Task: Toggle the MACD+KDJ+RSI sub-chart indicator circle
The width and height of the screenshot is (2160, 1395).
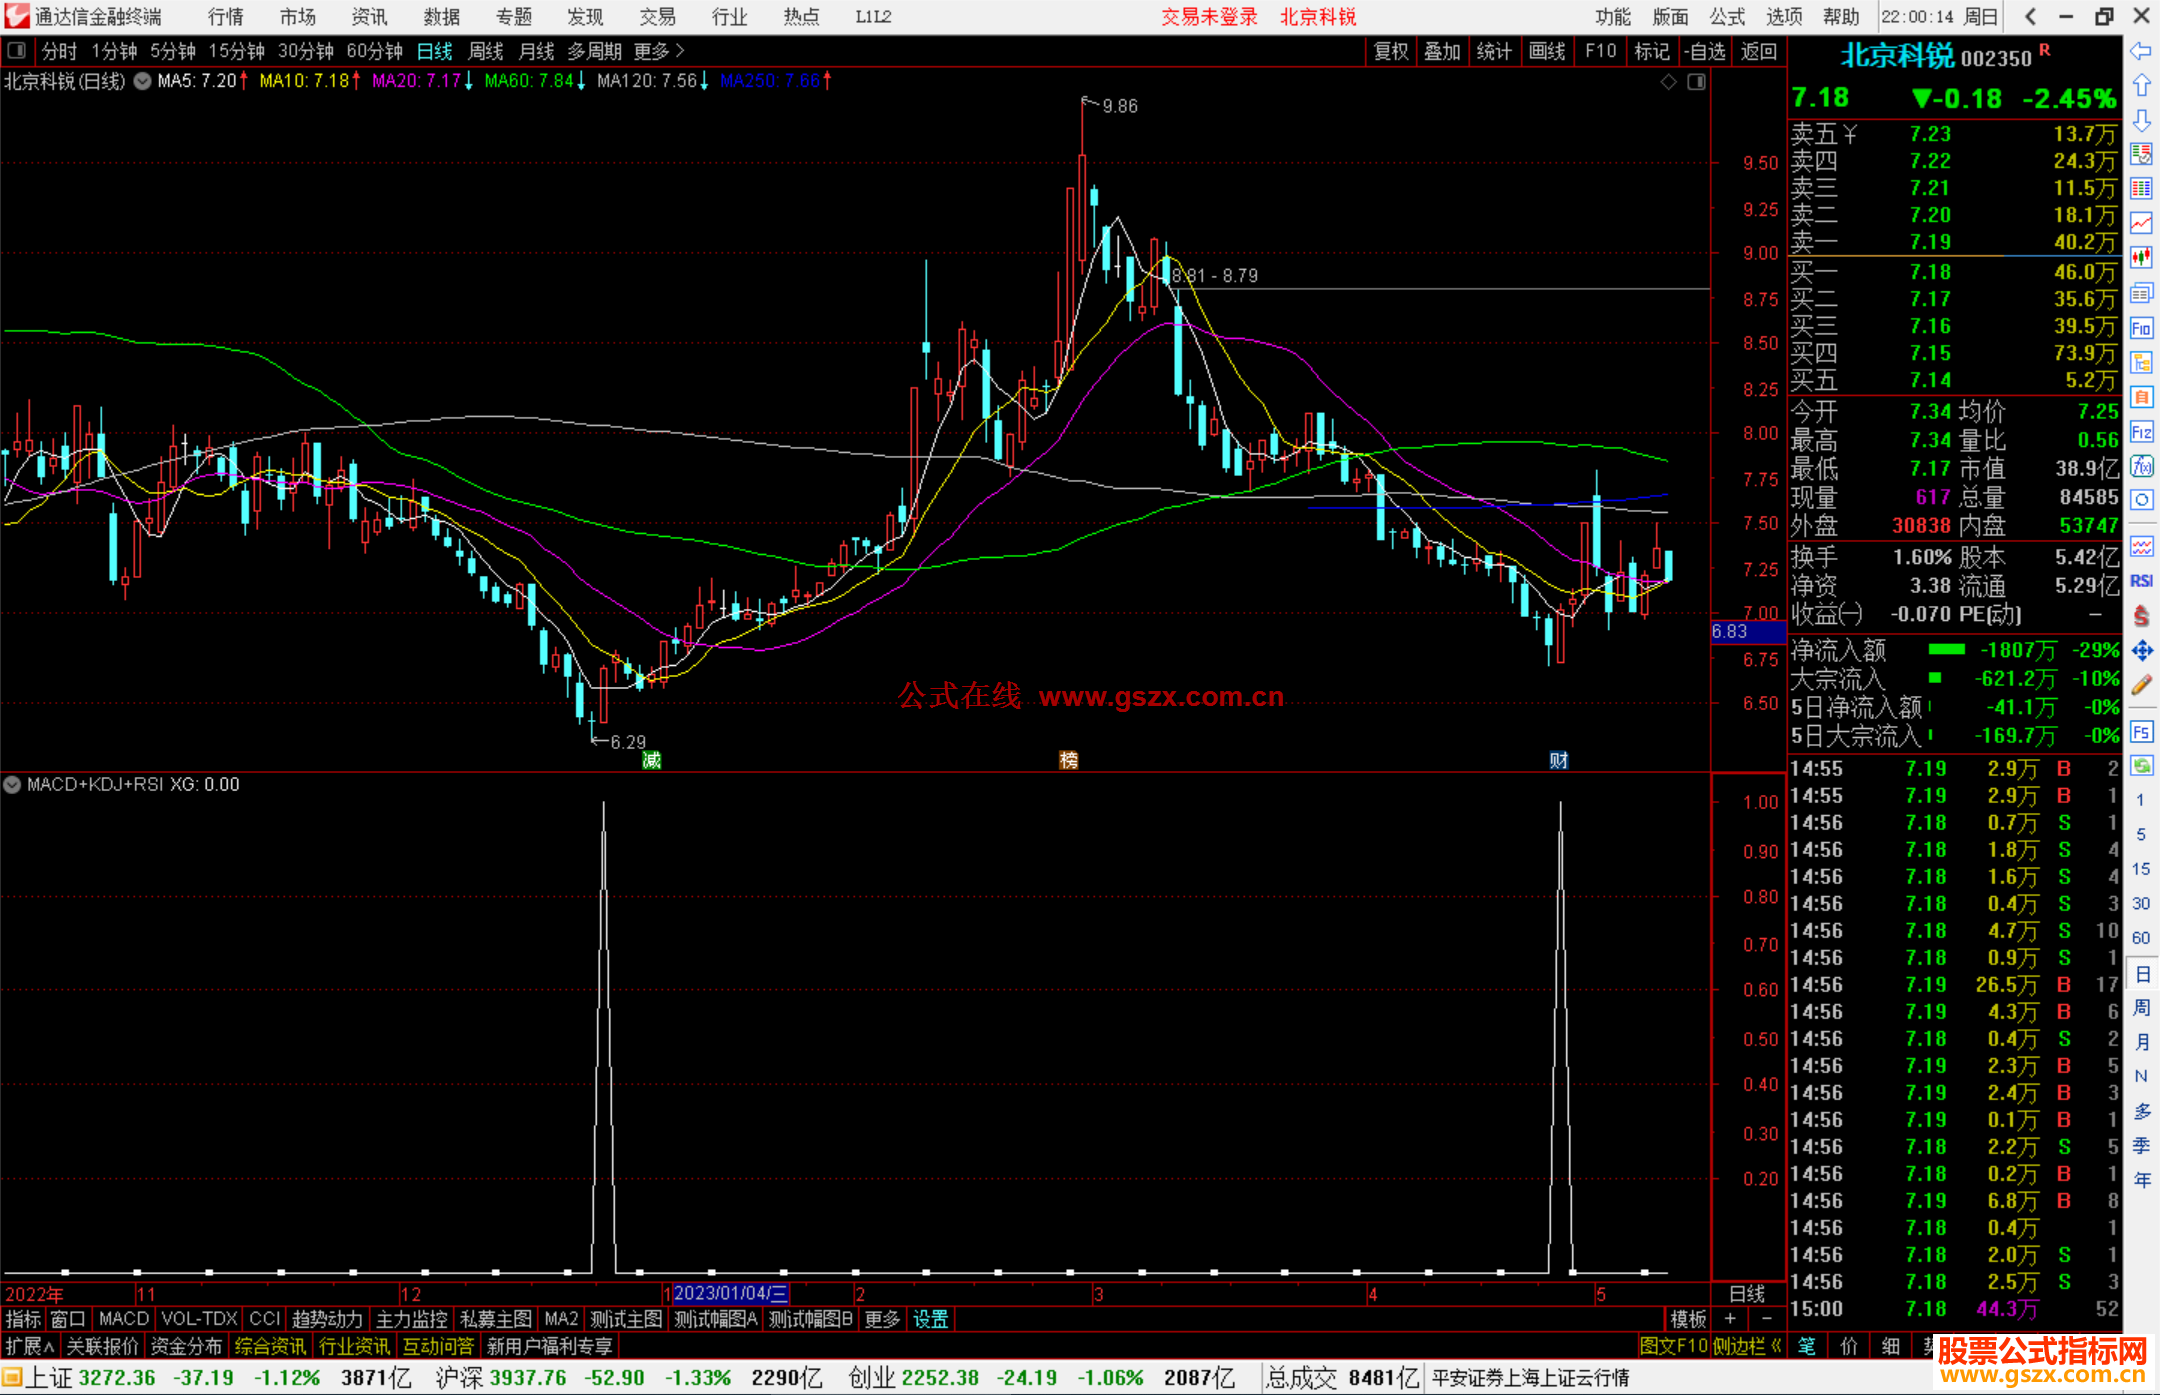Action: click(13, 785)
